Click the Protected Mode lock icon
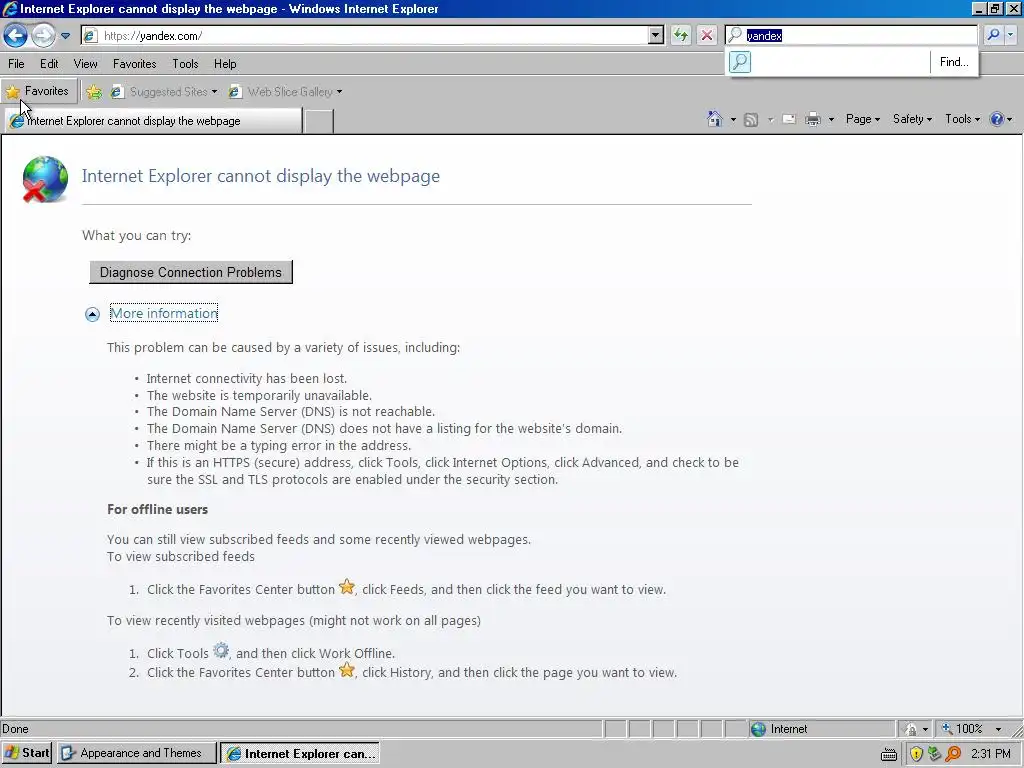The width and height of the screenshot is (1024, 768). (x=910, y=729)
